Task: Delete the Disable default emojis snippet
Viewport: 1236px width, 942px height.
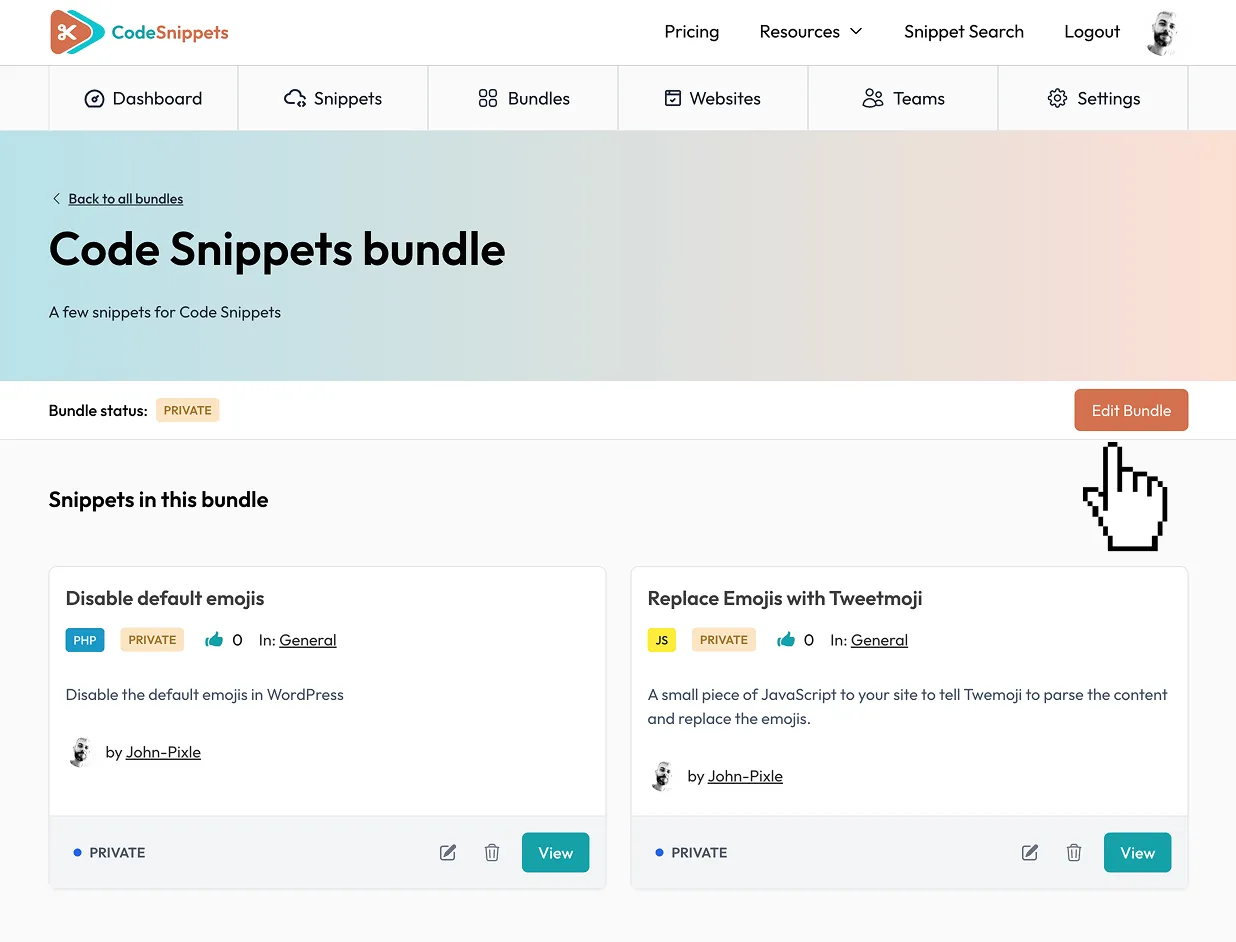Action: coord(492,853)
